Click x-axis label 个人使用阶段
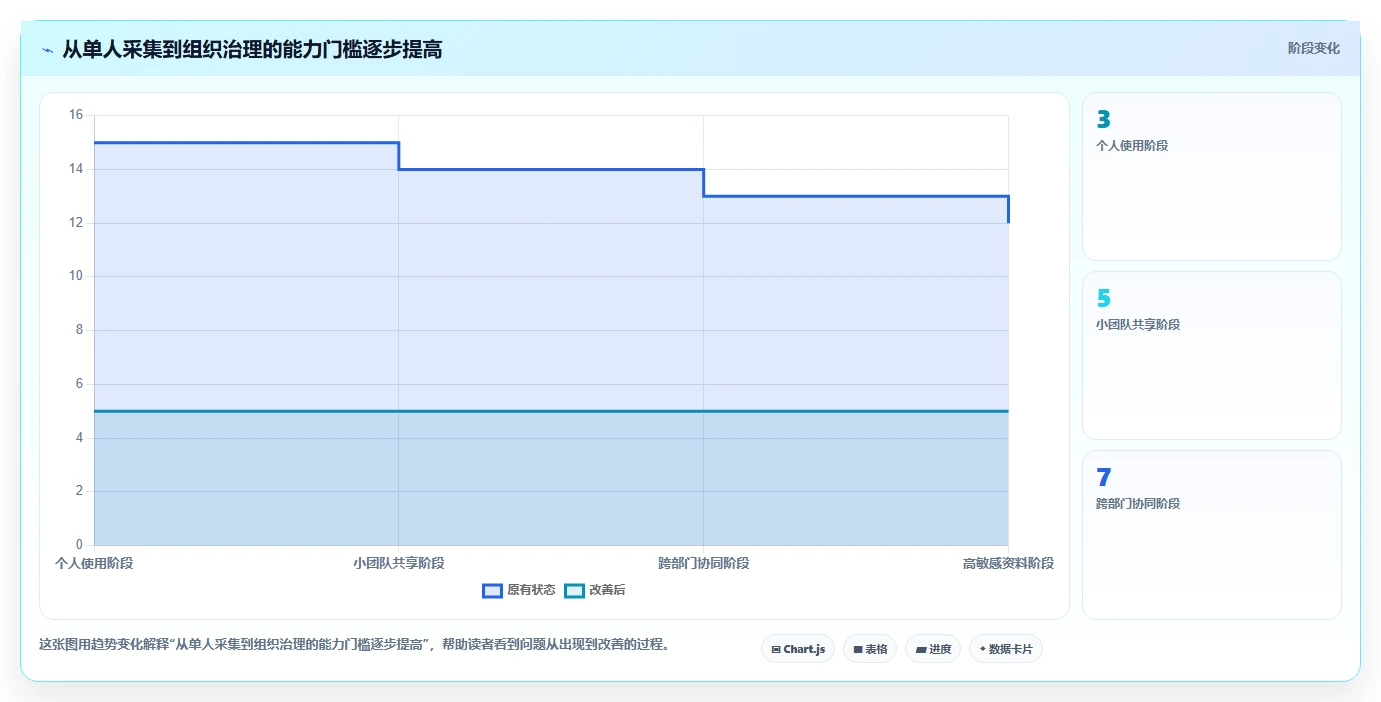The image size is (1381, 702). click(94, 563)
